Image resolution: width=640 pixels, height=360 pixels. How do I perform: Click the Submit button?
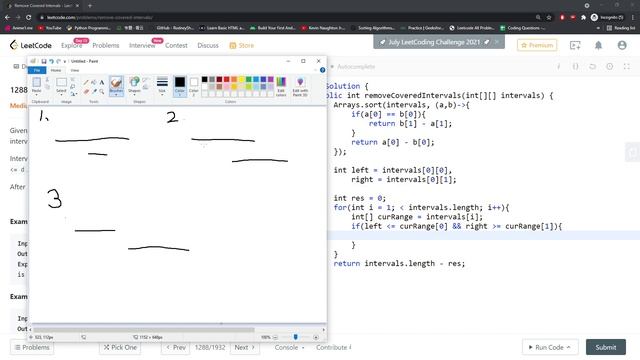point(606,347)
